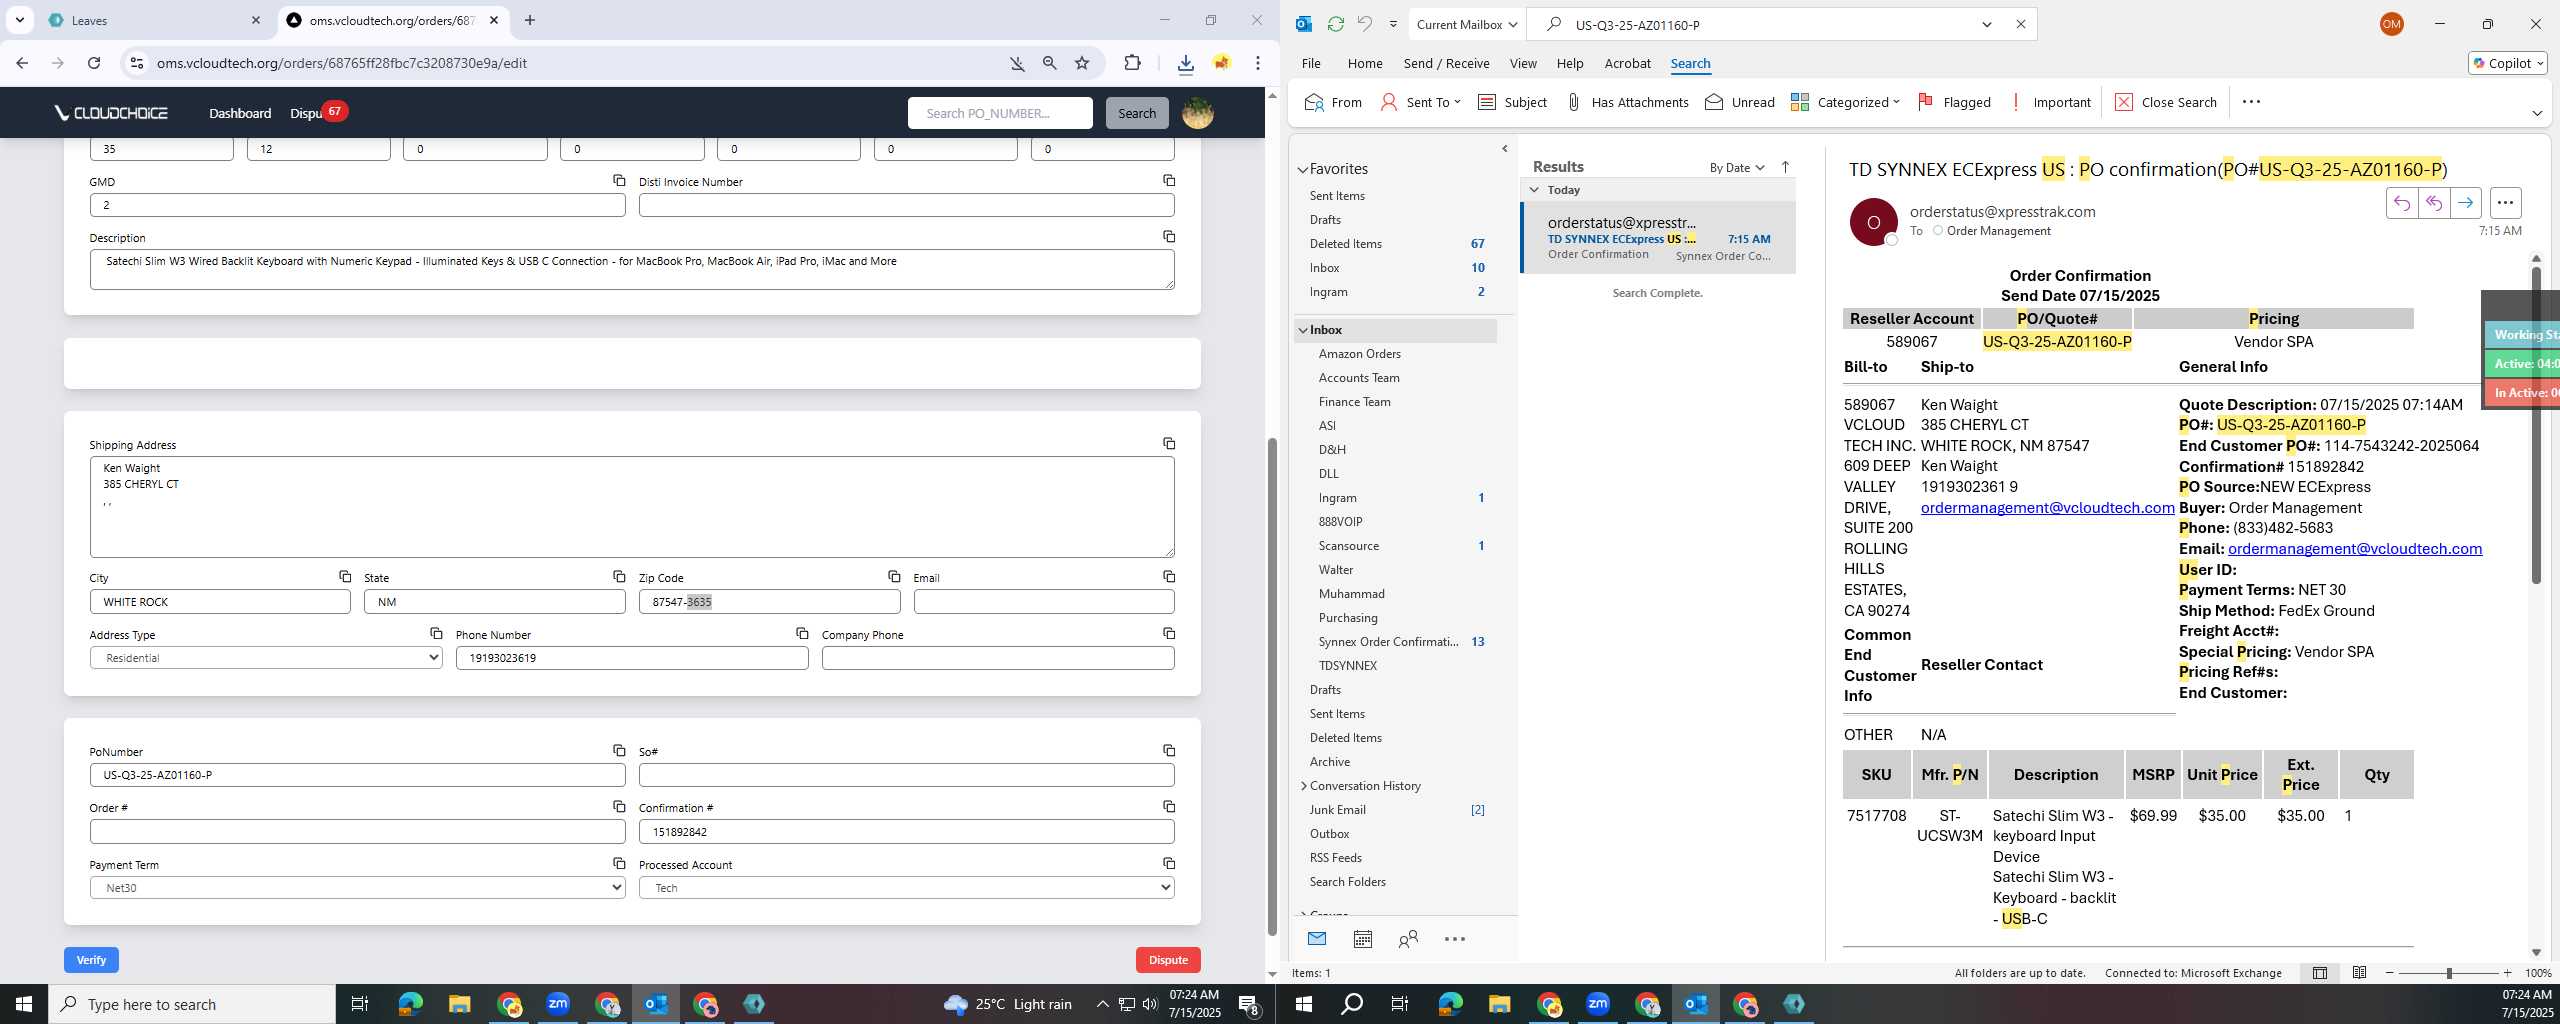Toggle the Important search filter
The width and height of the screenshot is (2560, 1024).
(2050, 102)
